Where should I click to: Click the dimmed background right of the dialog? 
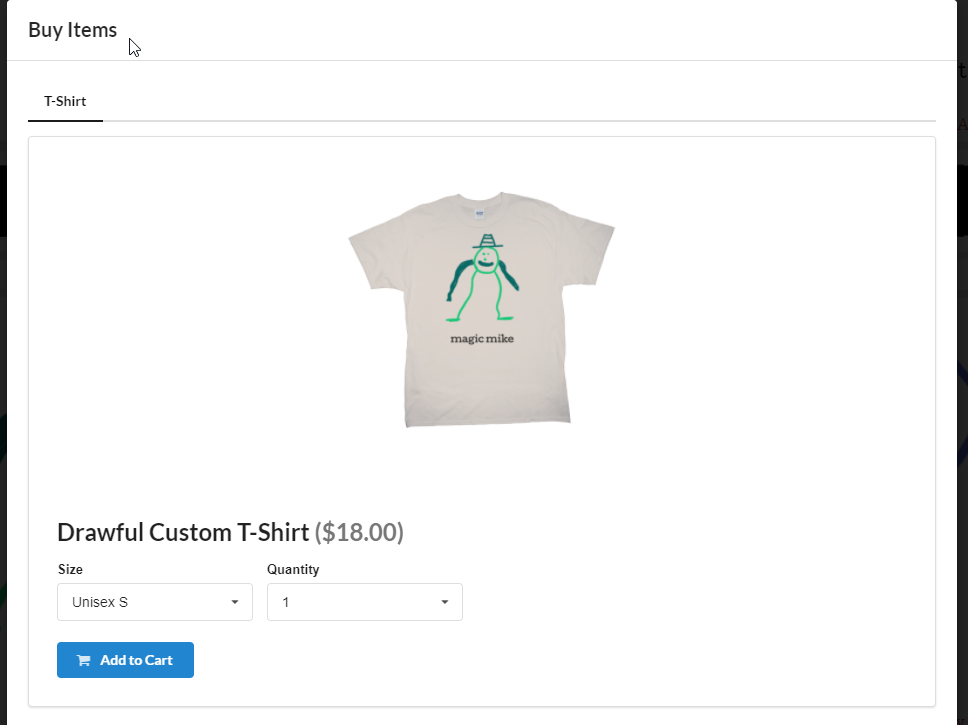tap(961, 400)
